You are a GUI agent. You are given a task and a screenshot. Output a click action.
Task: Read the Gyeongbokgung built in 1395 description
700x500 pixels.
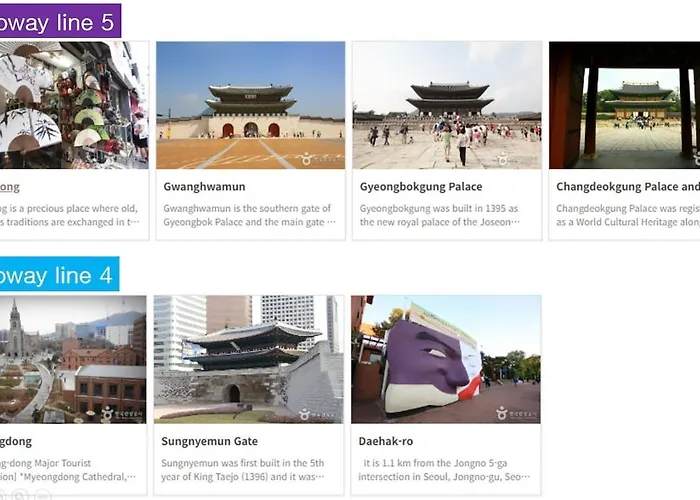[440, 215]
